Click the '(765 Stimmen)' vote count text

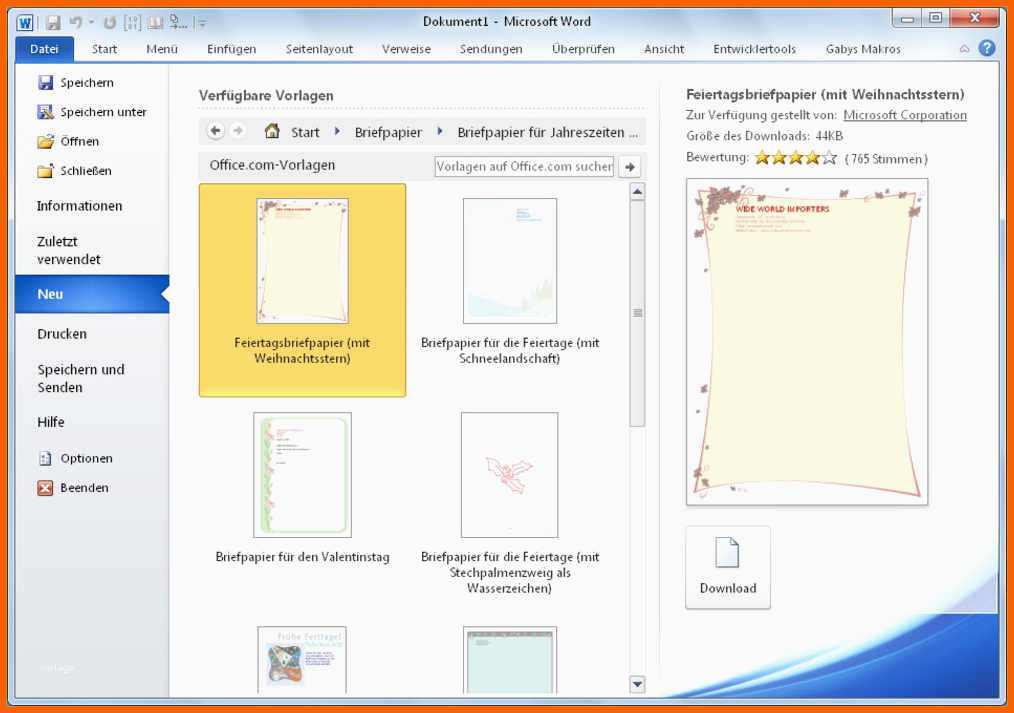[886, 159]
